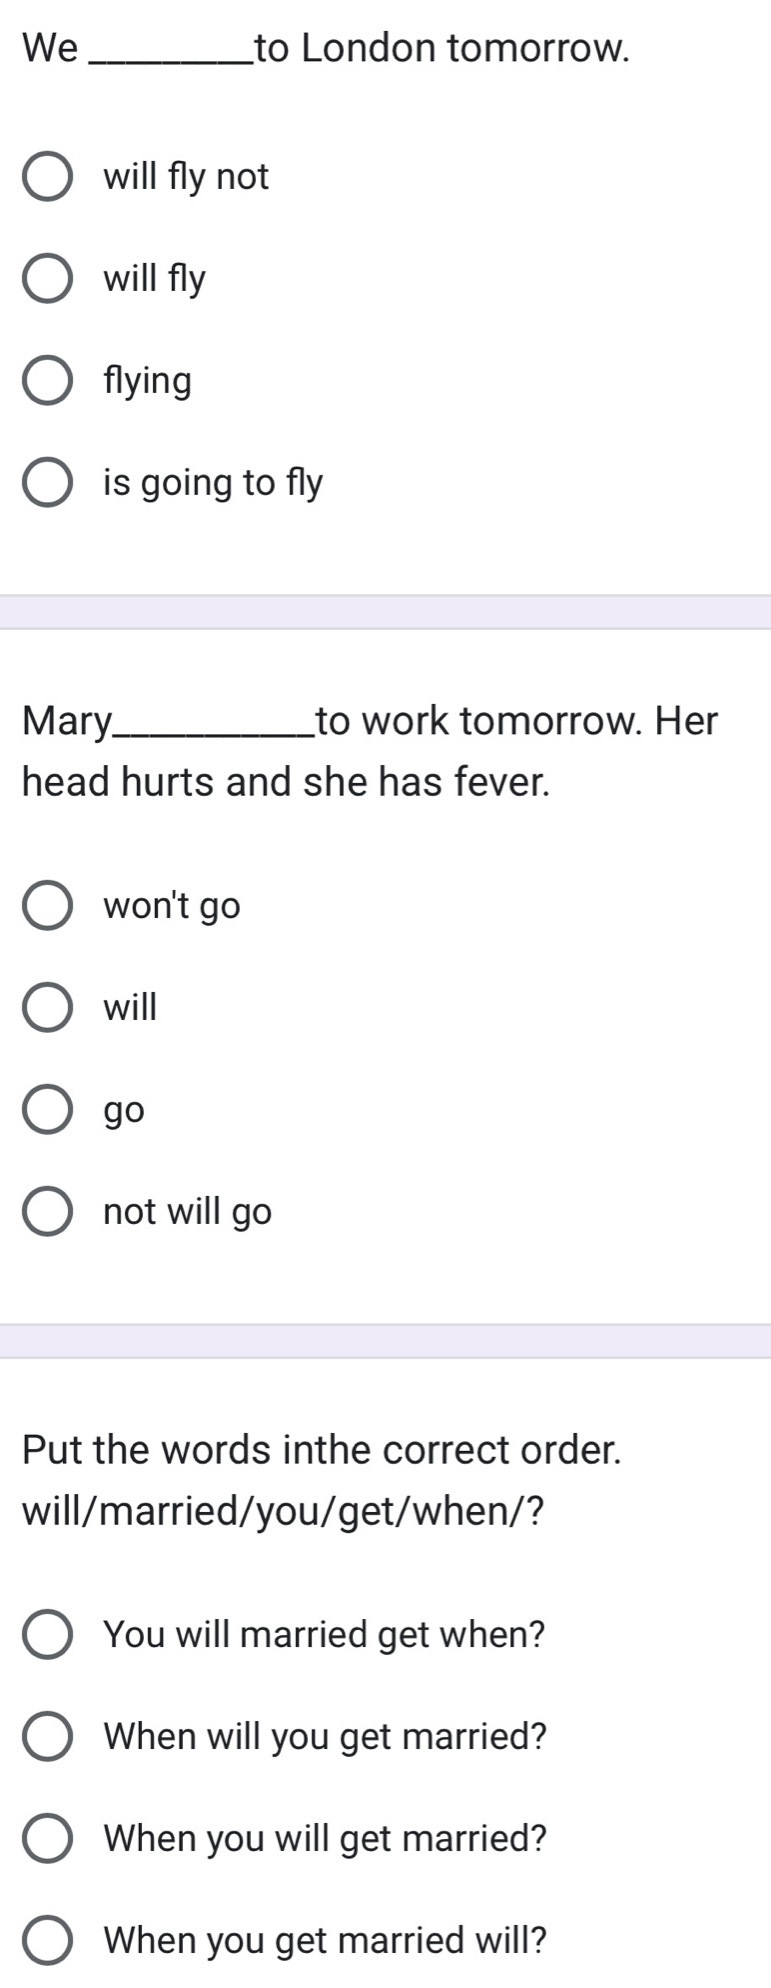Screen dimensions: 771x1988
Task: Choose 'You will married get when?'
Action: (x=47, y=1635)
